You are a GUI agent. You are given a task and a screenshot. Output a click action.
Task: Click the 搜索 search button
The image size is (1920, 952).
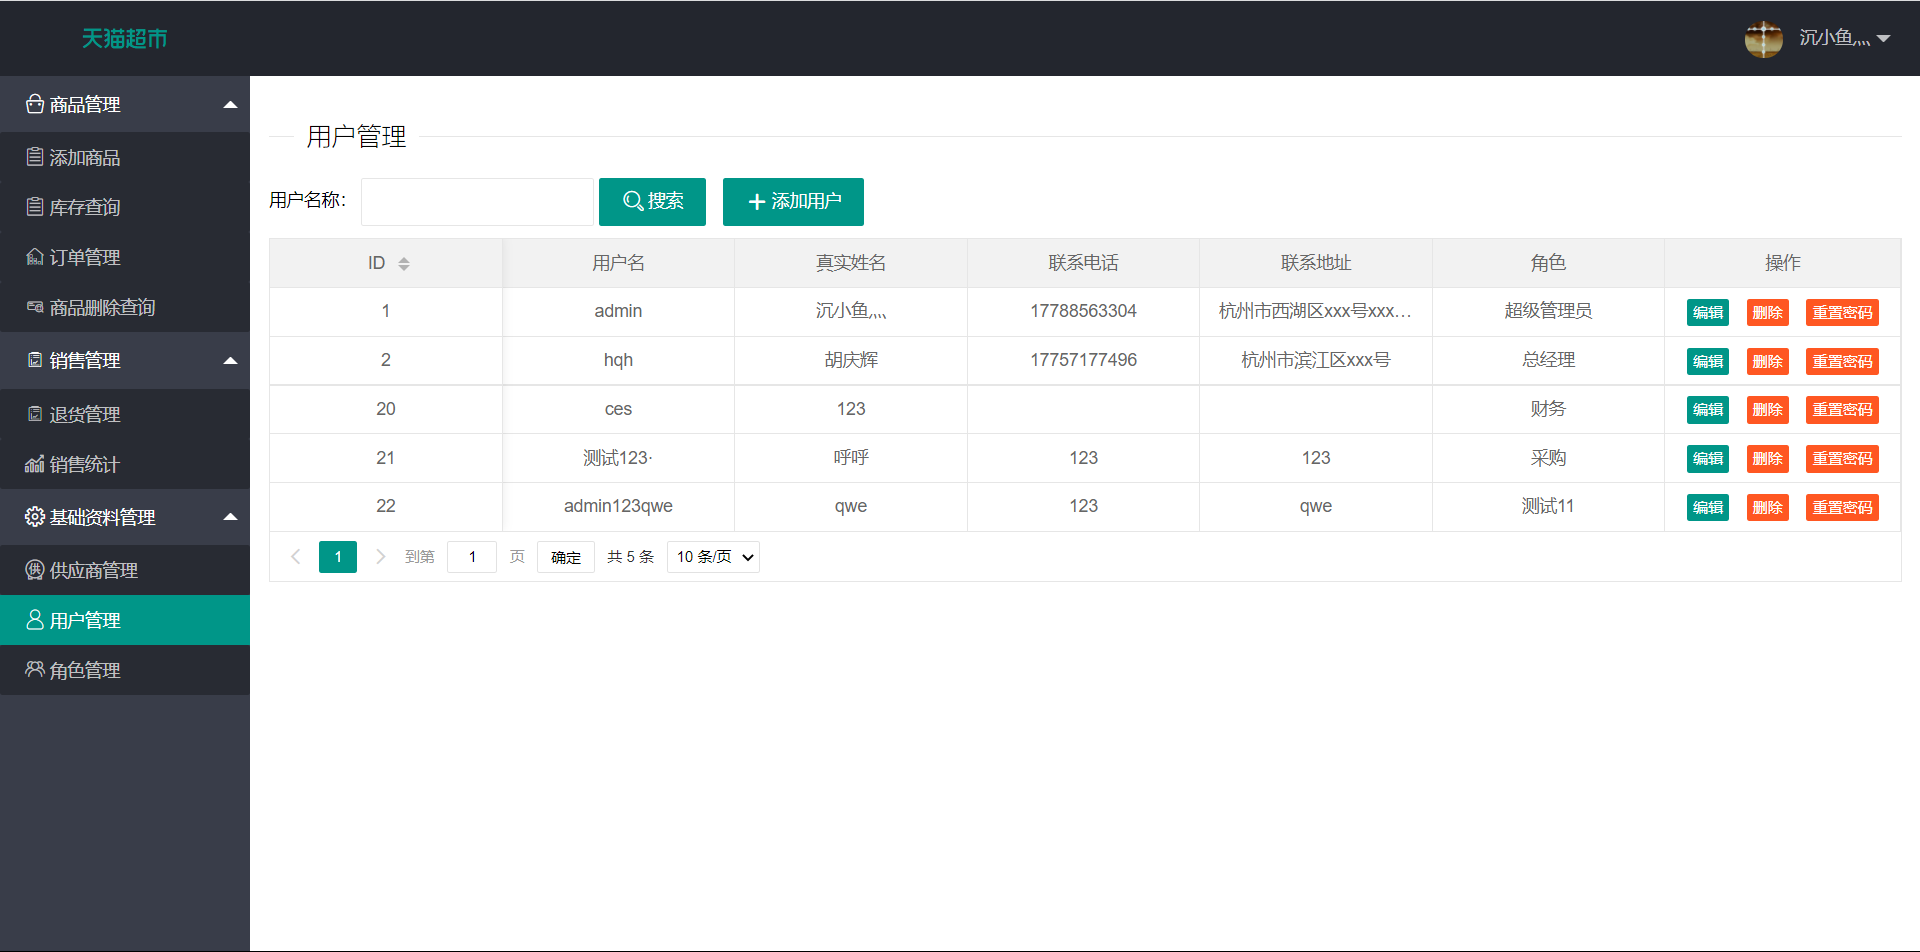[x=652, y=202]
